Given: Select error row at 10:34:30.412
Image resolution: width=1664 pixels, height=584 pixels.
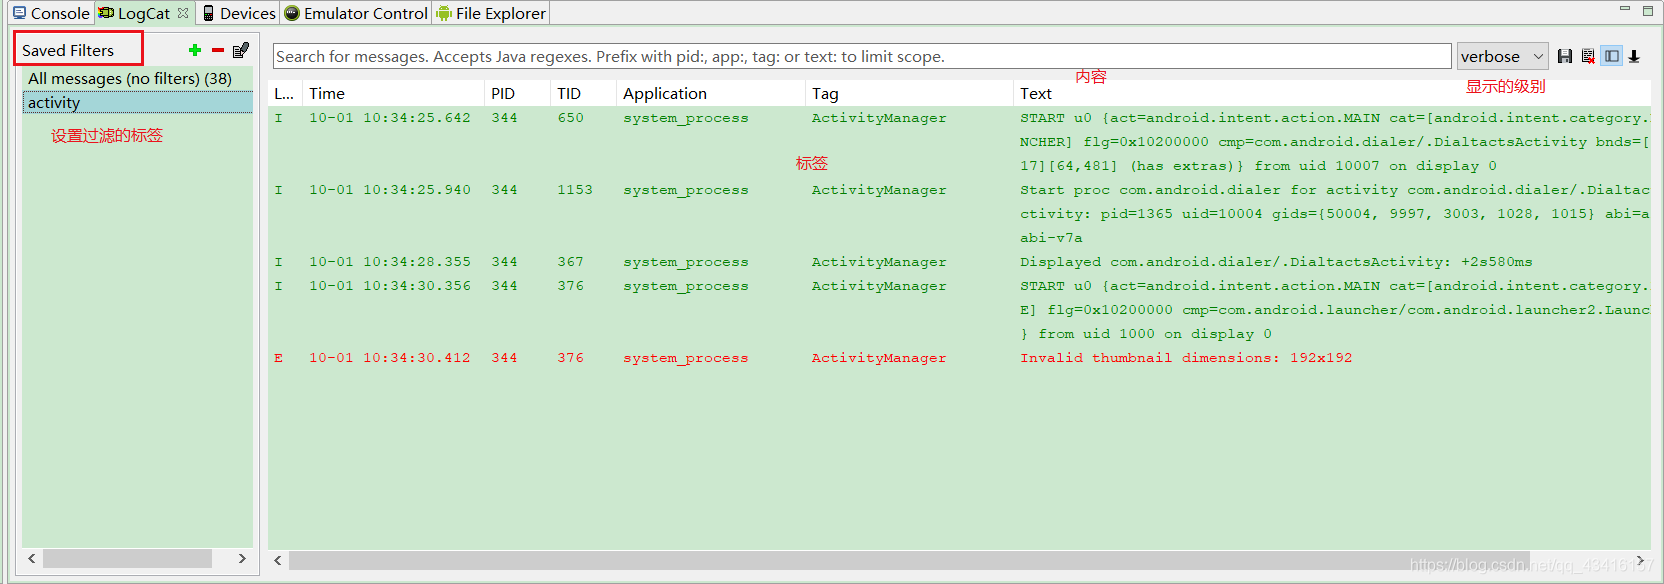Looking at the screenshot, I should point(959,358).
